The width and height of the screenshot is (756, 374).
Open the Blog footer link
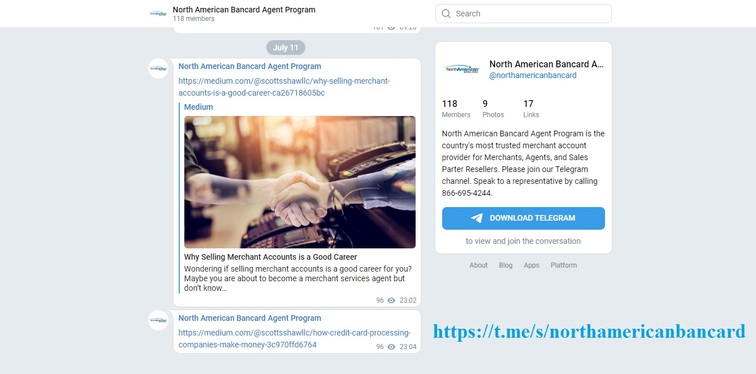[505, 265]
